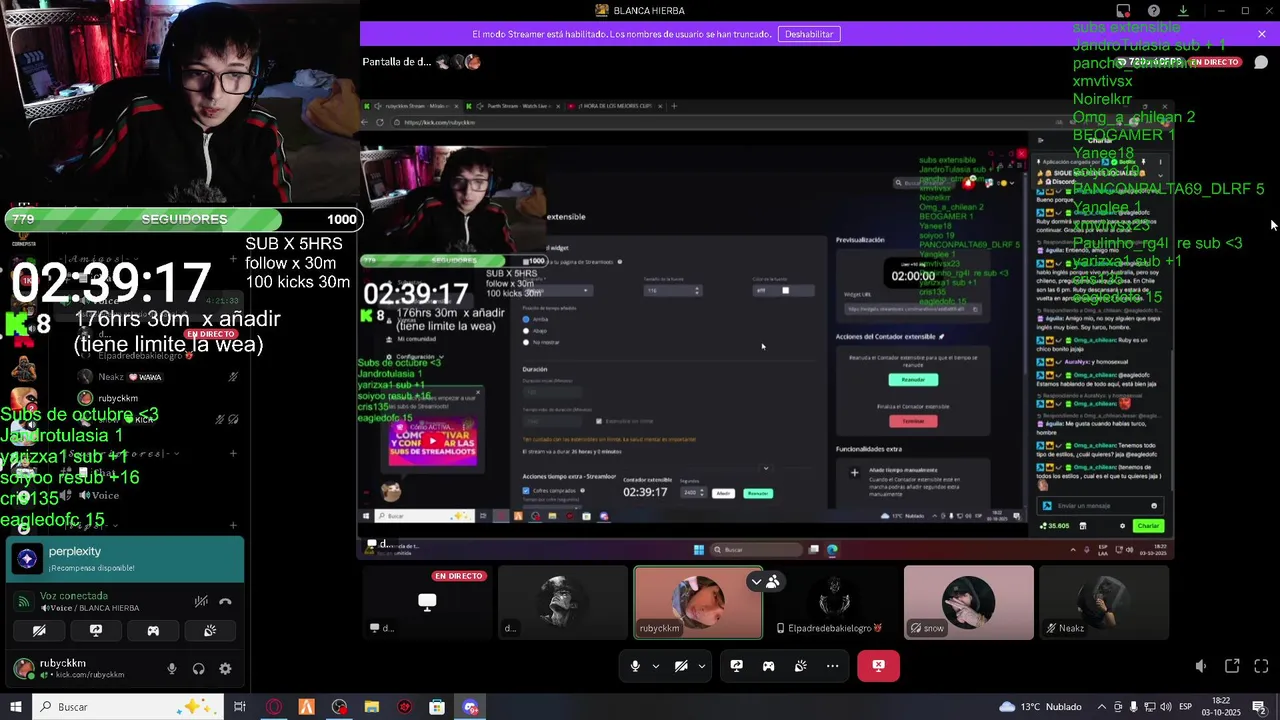Click rubyckkm in voice channel members

pyautogui.click(x=118, y=398)
